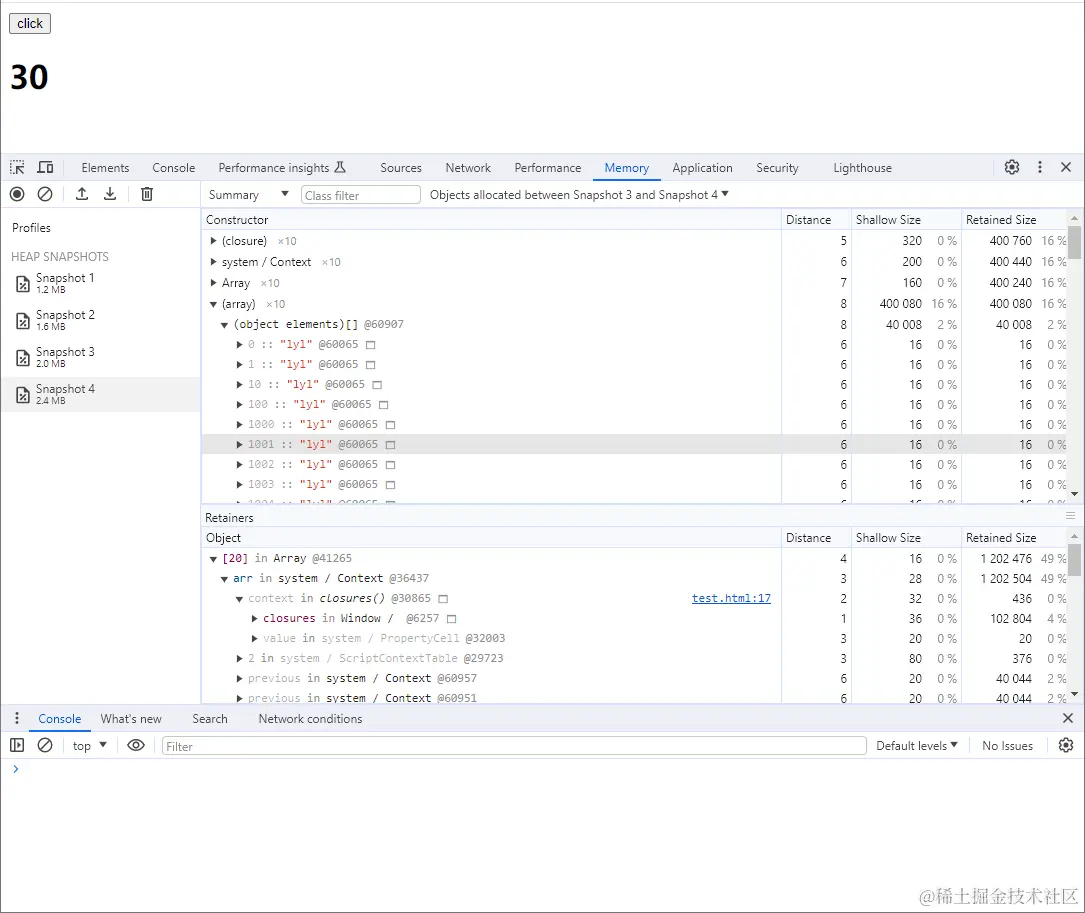The image size is (1085, 913).
Task: Toggle the console sidebar icon
Action: pos(17,745)
